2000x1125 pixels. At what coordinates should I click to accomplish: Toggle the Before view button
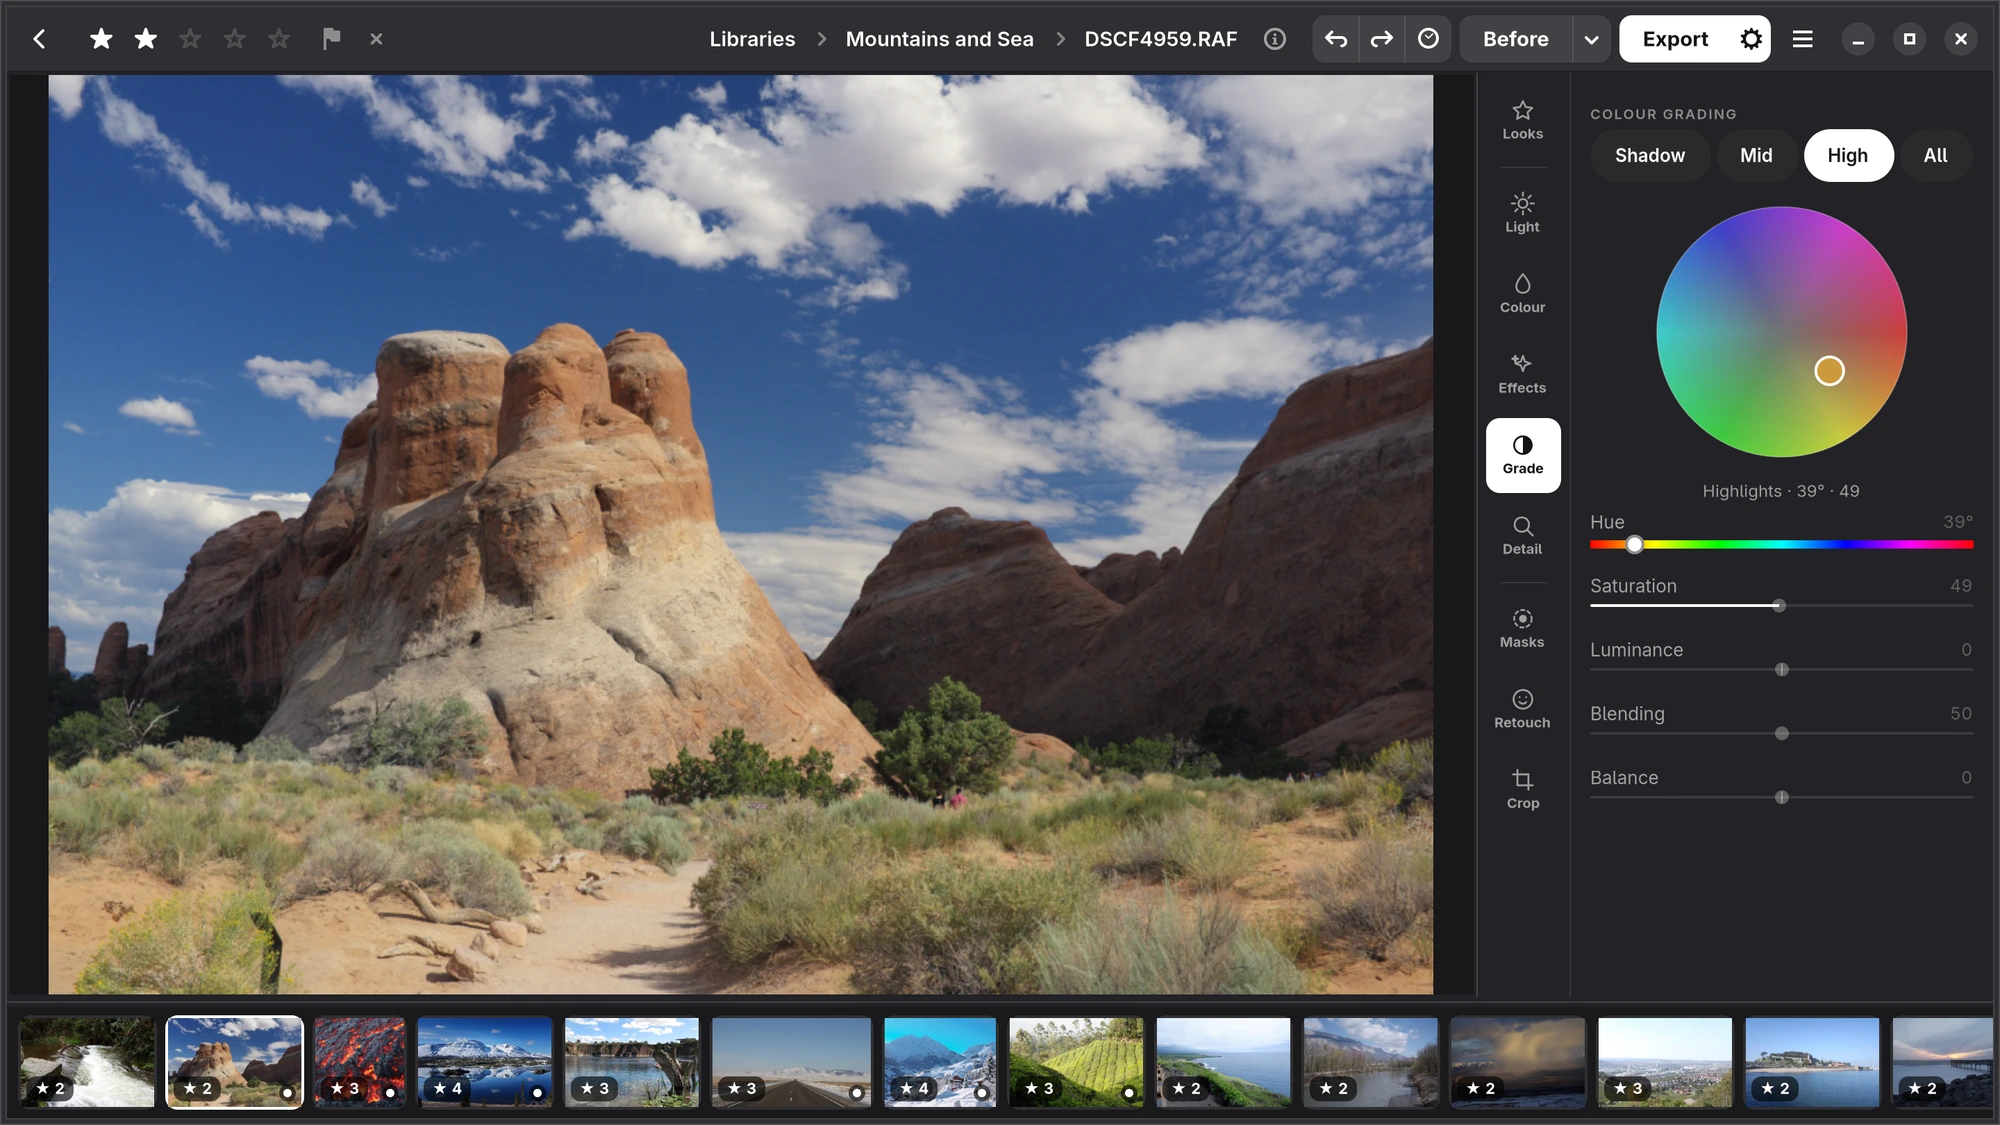coord(1515,39)
